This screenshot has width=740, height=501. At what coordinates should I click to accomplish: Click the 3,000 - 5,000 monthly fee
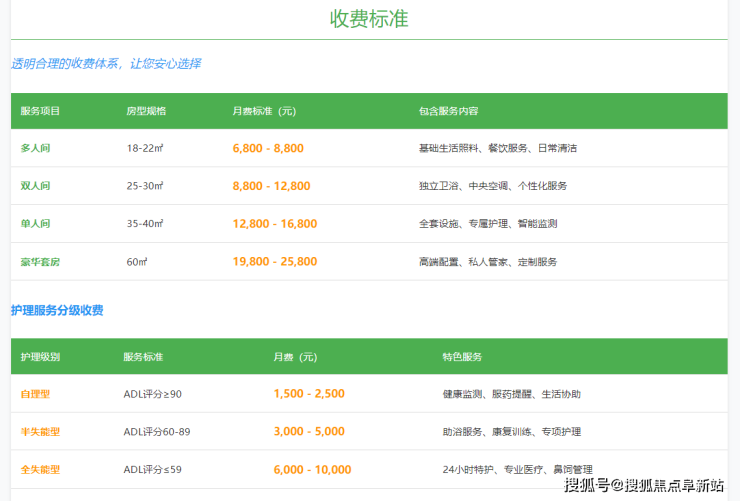pos(308,432)
